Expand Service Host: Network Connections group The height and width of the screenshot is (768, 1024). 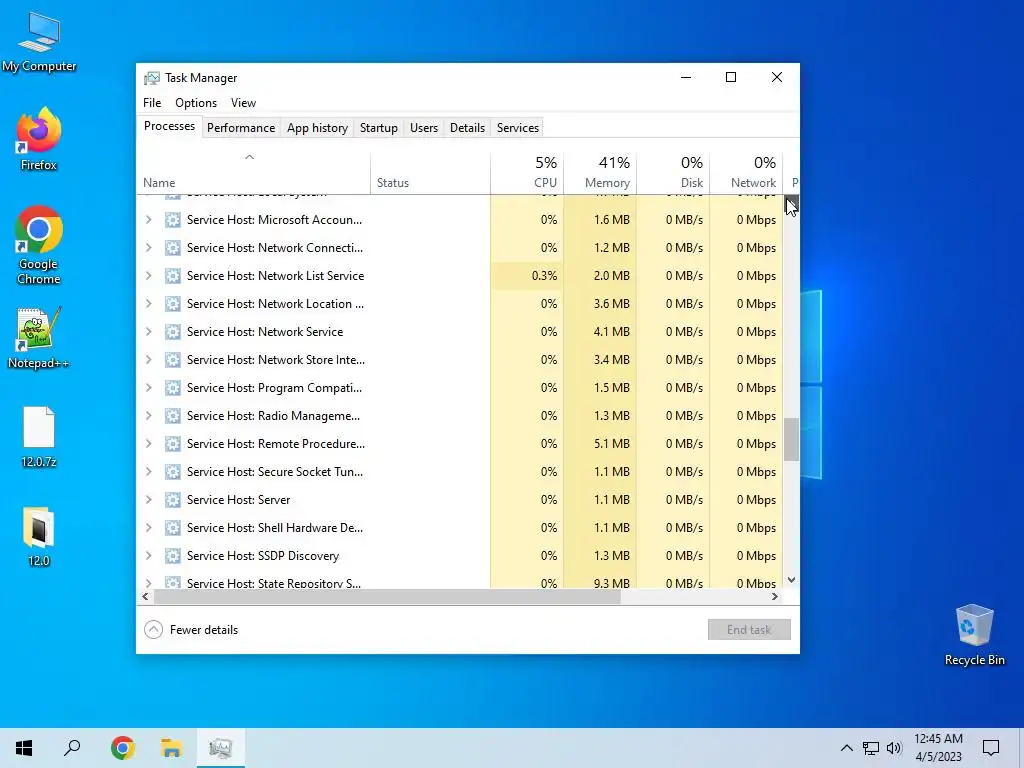[x=149, y=248]
